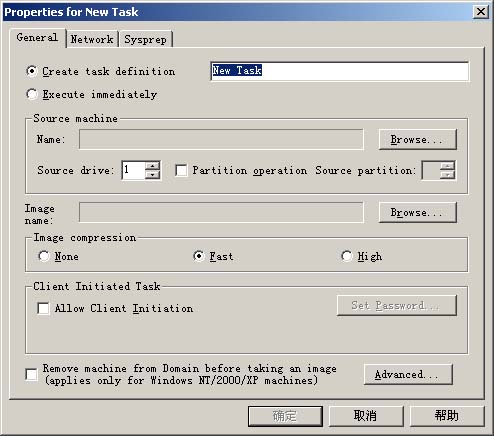This screenshot has height=436, width=494.
Task: Click the Set Password button
Action: (x=397, y=305)
